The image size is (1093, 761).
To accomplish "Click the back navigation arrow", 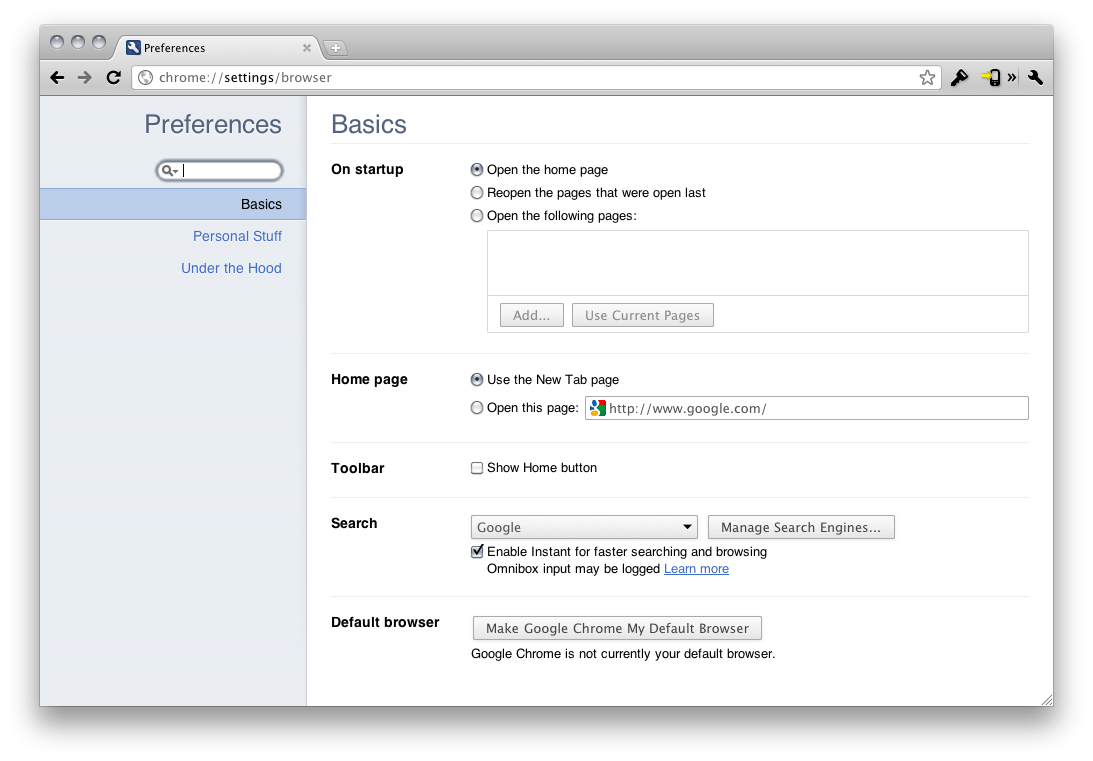I will click(58, 77).
